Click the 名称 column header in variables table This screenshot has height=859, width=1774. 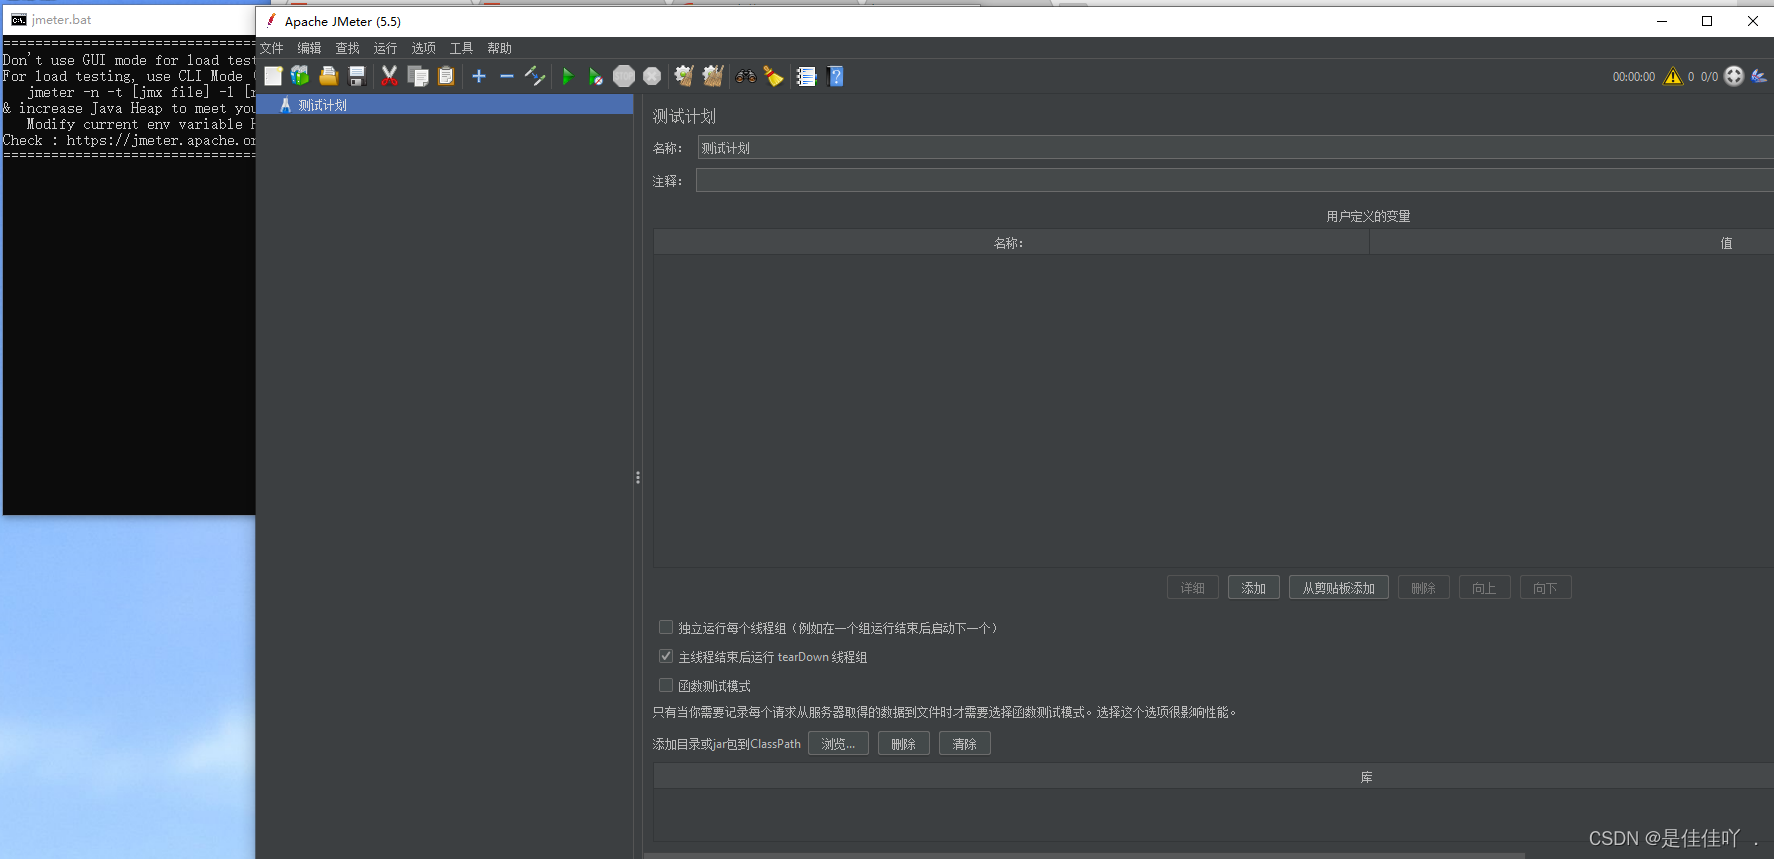[x=1010, y=243]
